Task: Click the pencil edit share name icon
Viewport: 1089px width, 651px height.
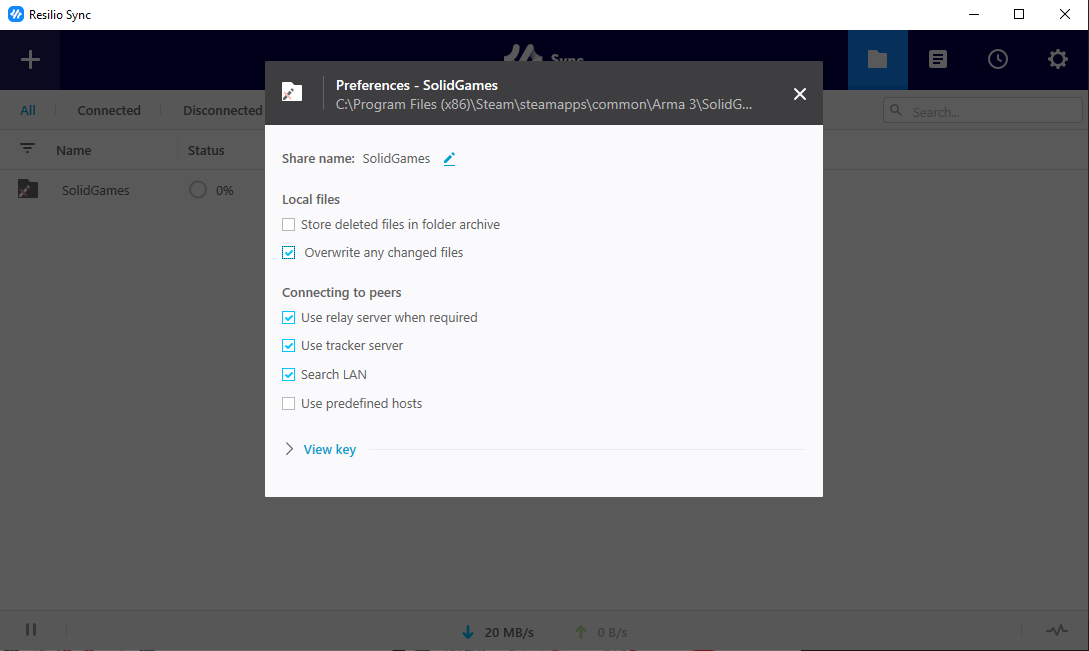Action: coord(449,159)
